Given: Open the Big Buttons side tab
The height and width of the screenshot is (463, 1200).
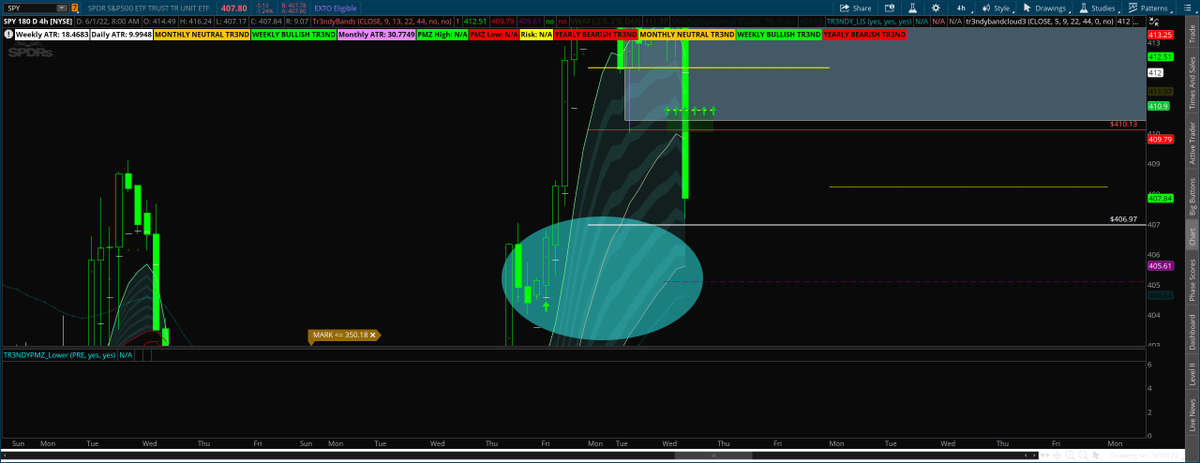Looking at the screenshot, I should click(x=1192, y=197).
